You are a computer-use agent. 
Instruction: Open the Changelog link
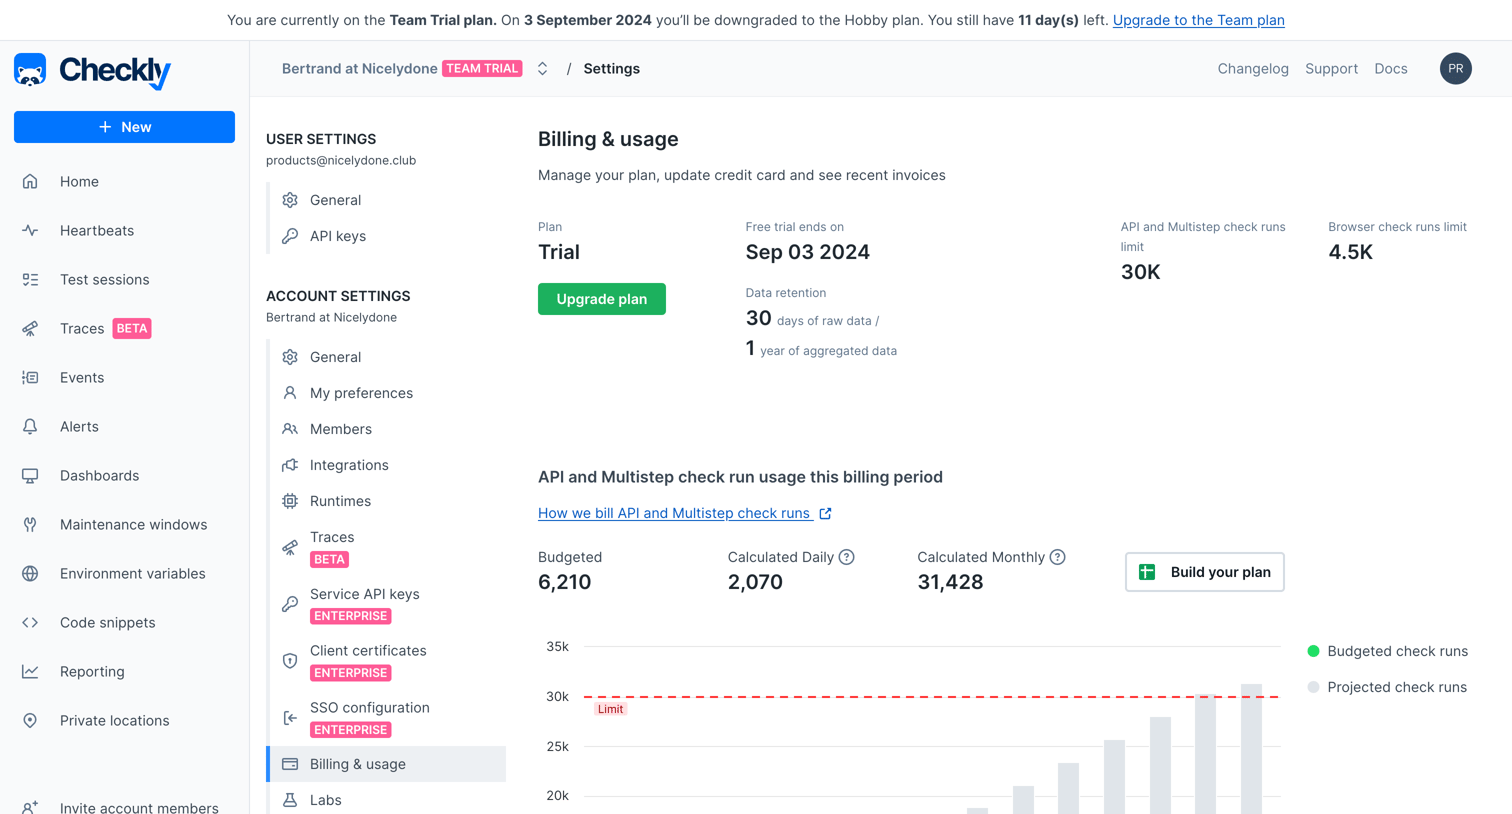[1253, 69]
